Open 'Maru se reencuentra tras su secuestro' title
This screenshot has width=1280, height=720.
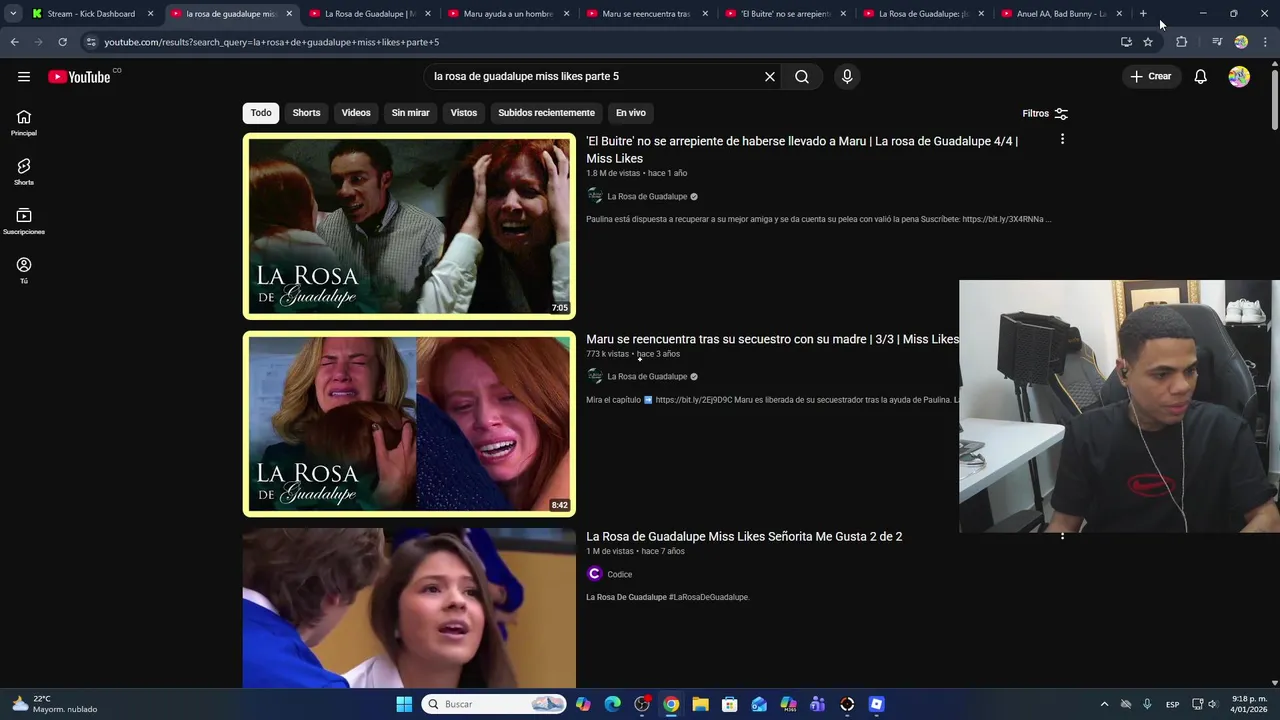772,339
